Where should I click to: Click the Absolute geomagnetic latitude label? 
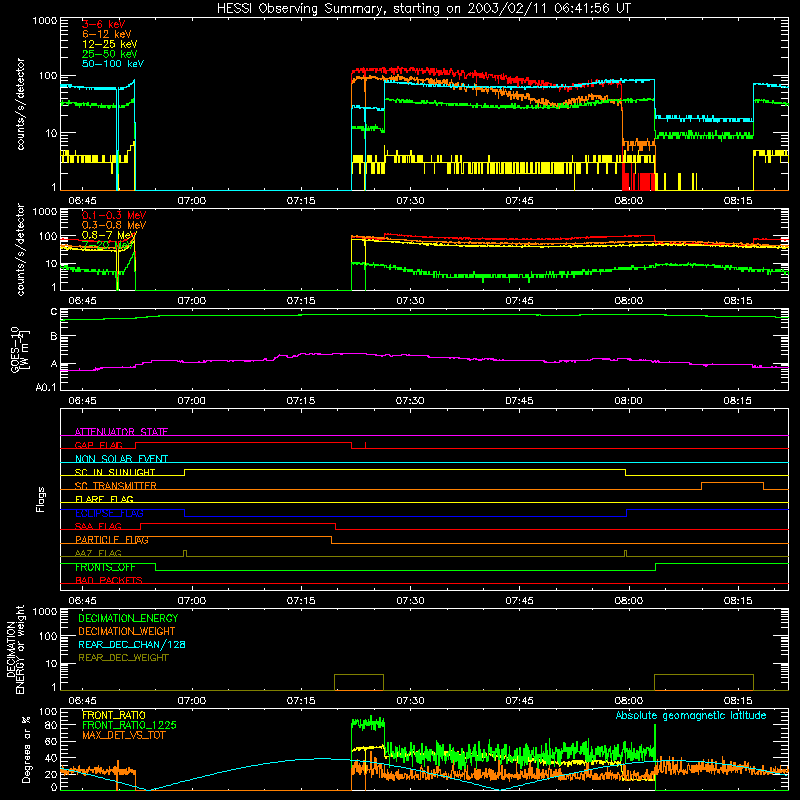click(691, 715)
